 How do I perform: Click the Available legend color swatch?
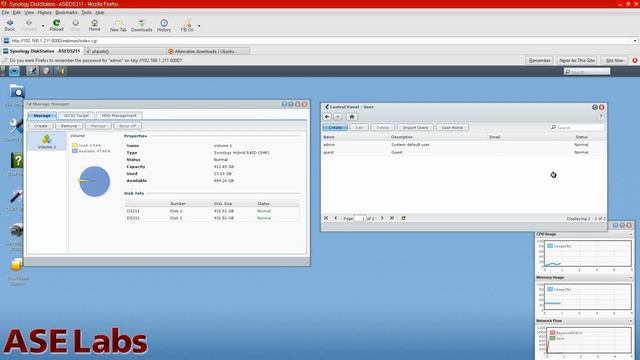(x=75, y=151)
